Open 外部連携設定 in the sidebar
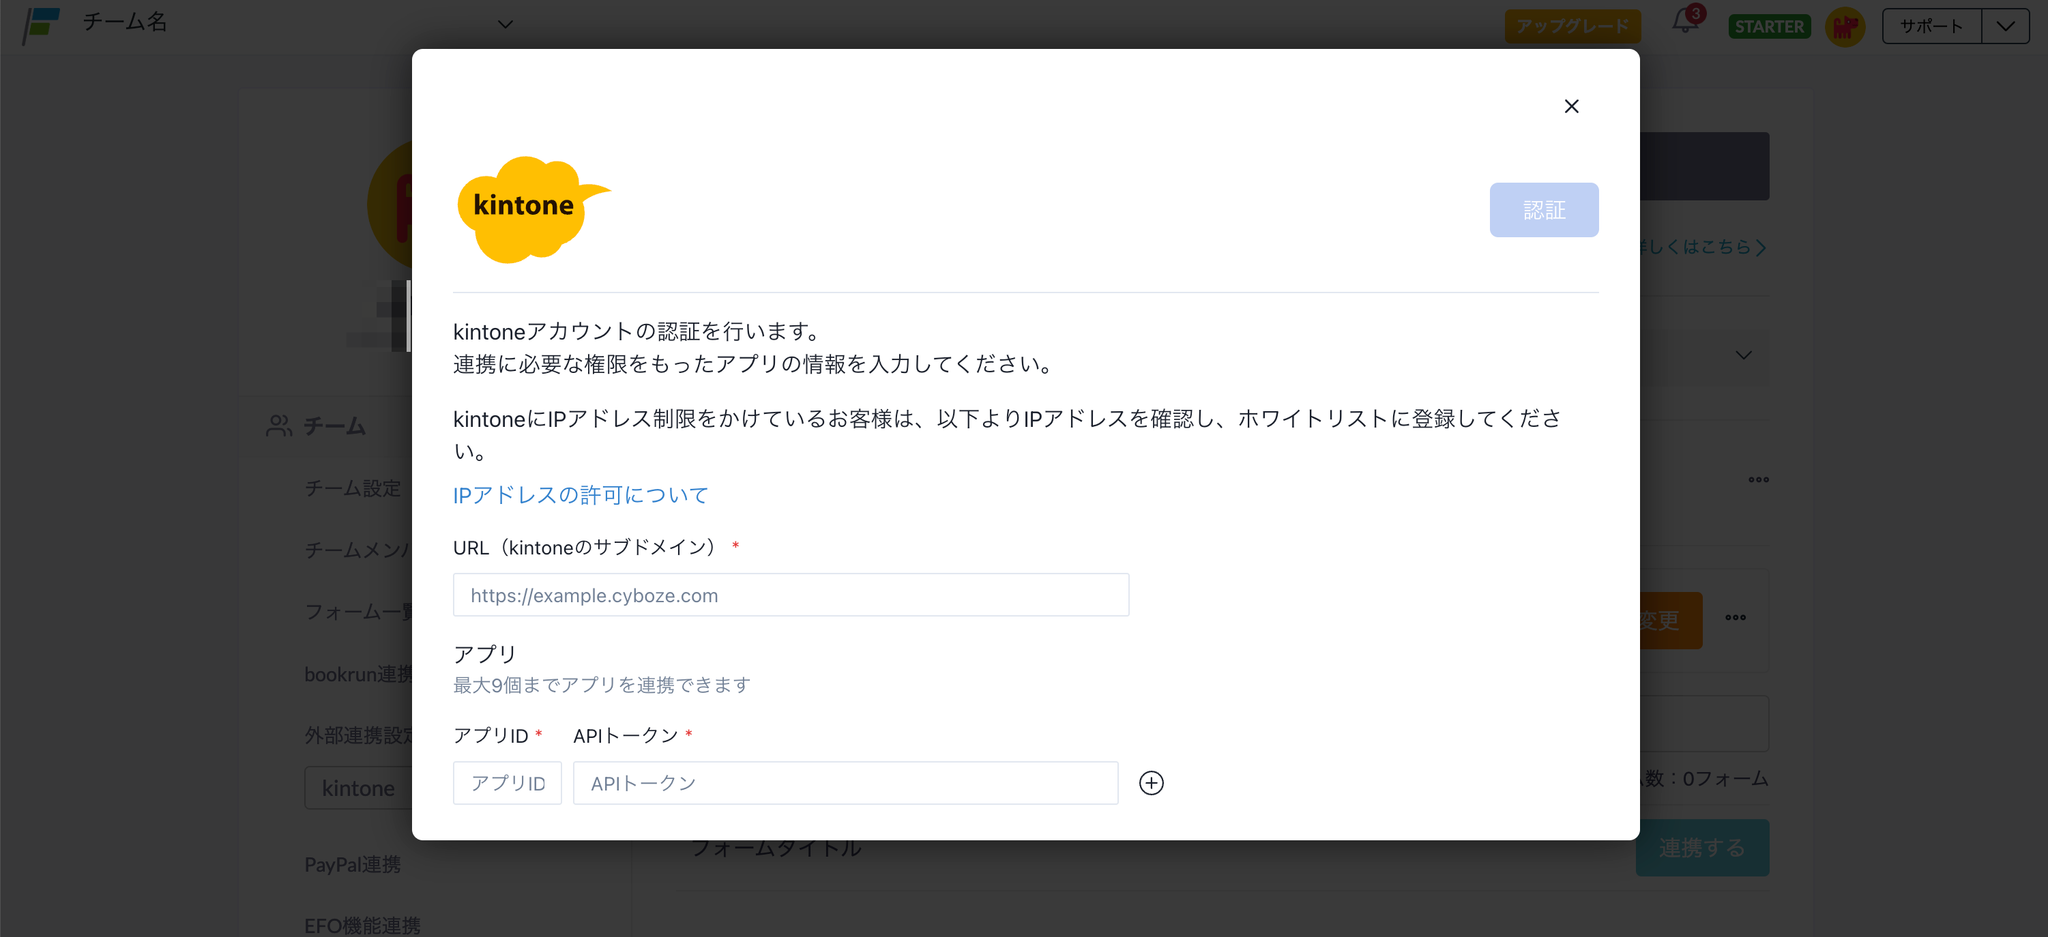 [358, 735]
